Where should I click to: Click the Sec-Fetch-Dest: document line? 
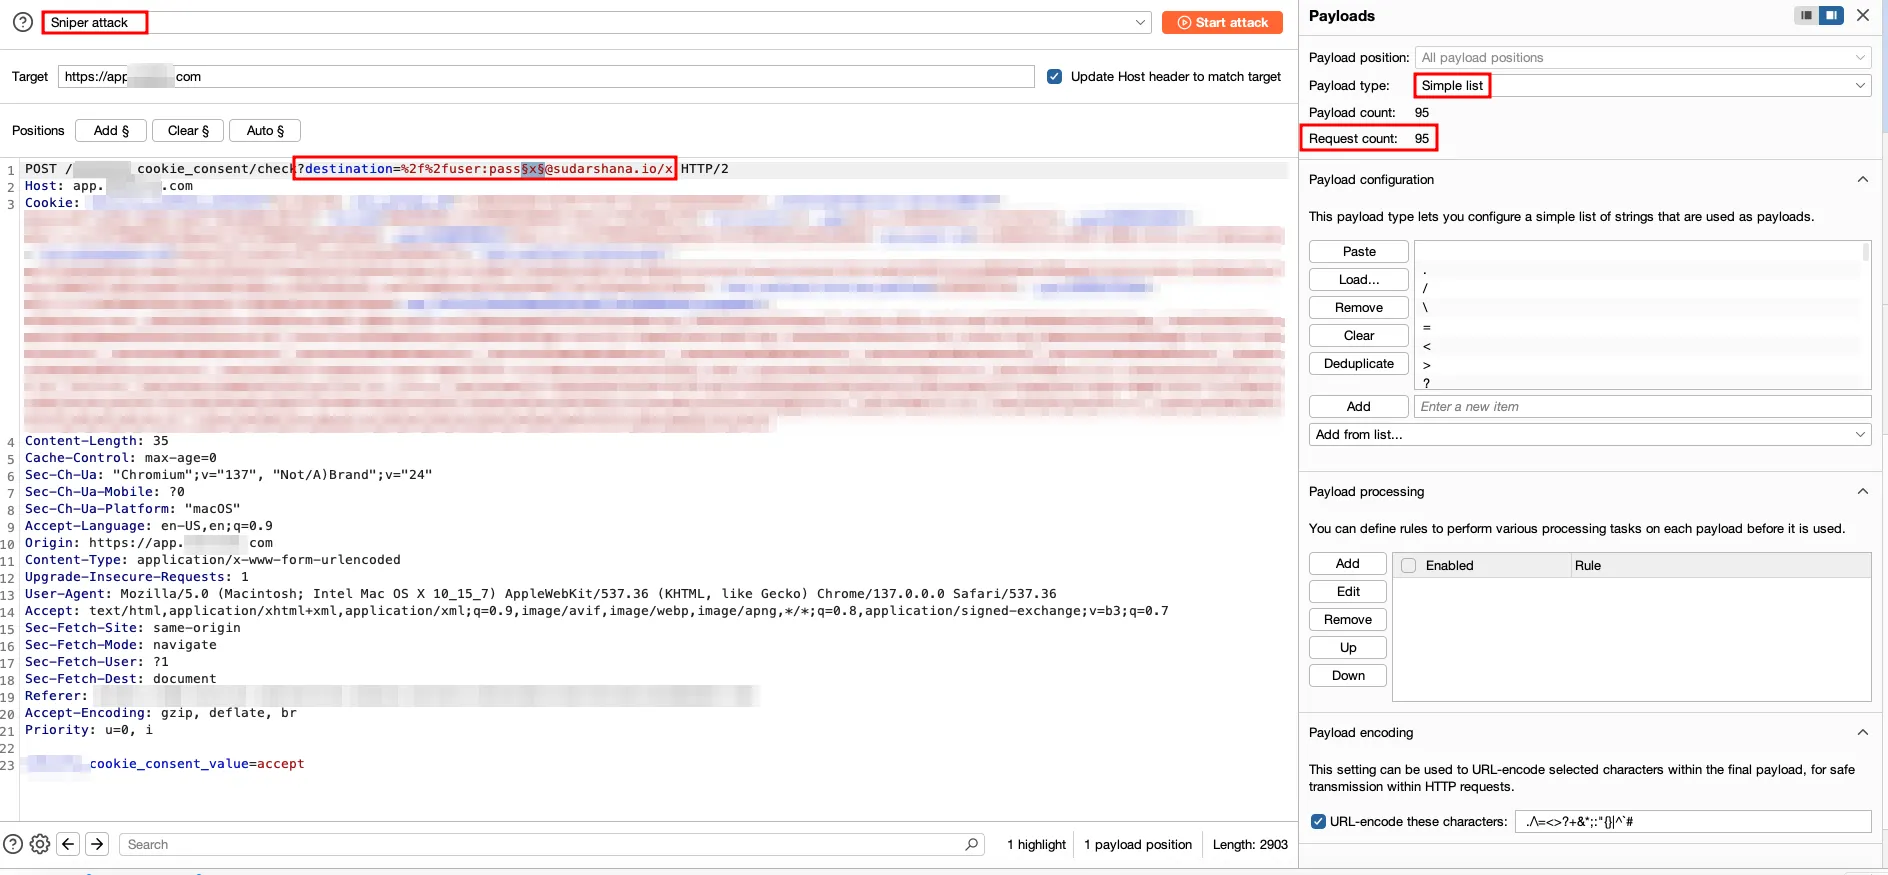point(121,678)
